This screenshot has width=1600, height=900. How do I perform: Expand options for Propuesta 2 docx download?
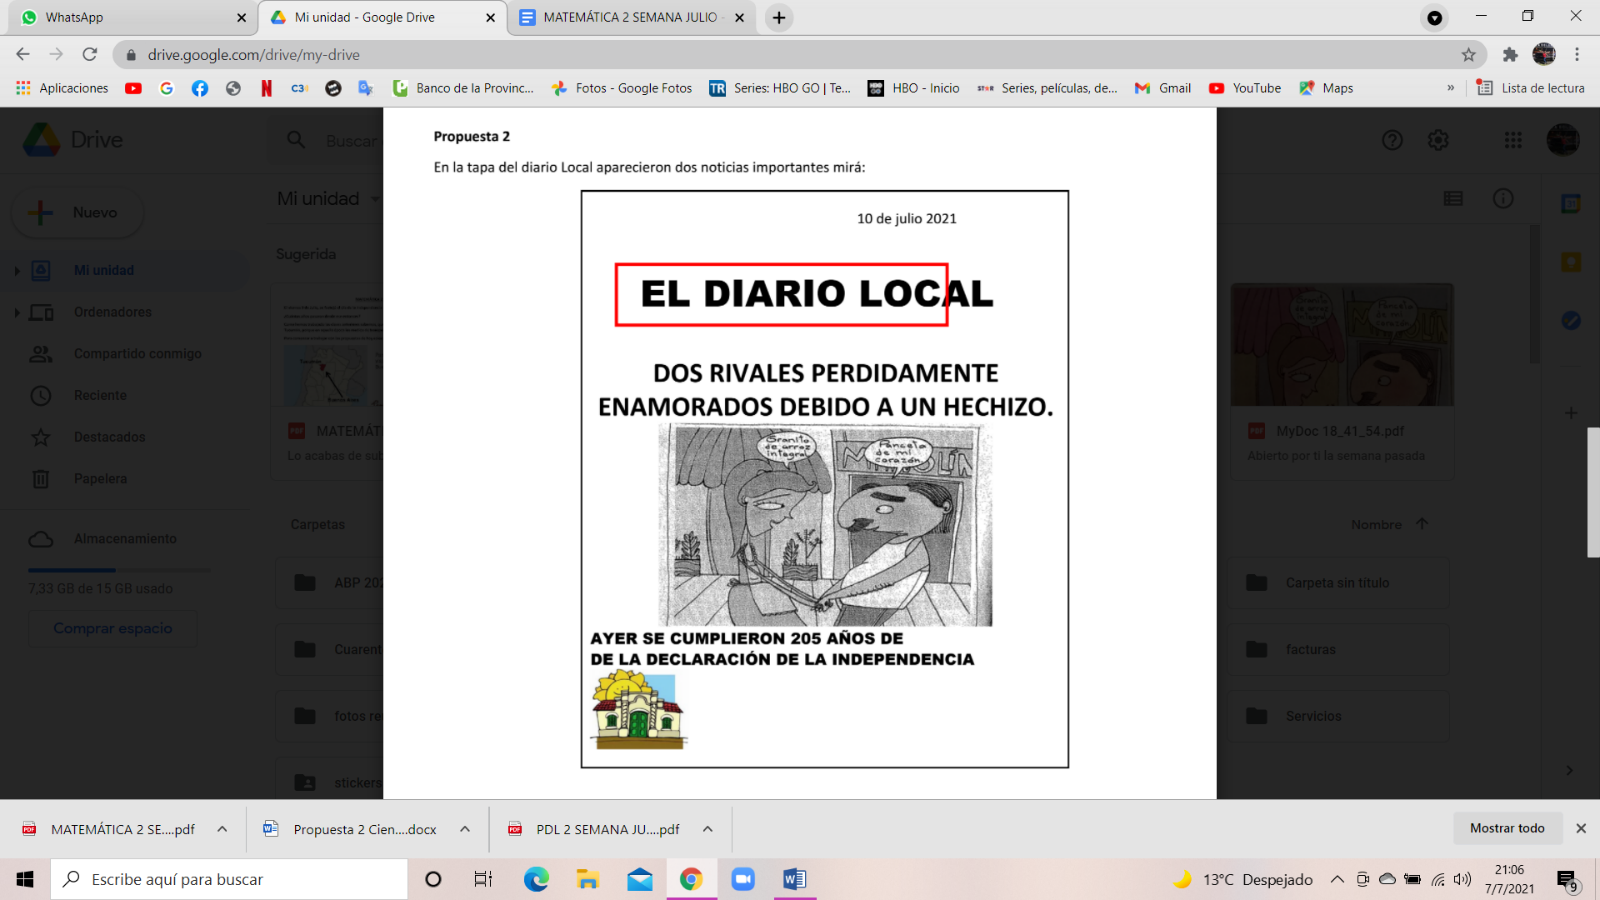coord(465,829)
